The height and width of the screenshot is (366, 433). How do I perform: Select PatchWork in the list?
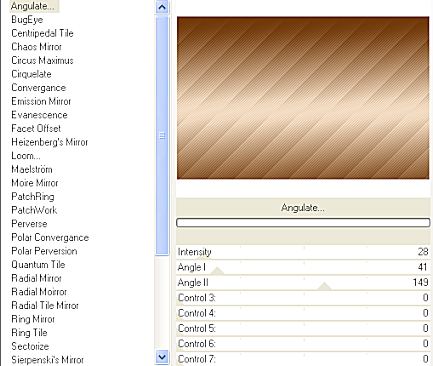(x=34, y=210)
